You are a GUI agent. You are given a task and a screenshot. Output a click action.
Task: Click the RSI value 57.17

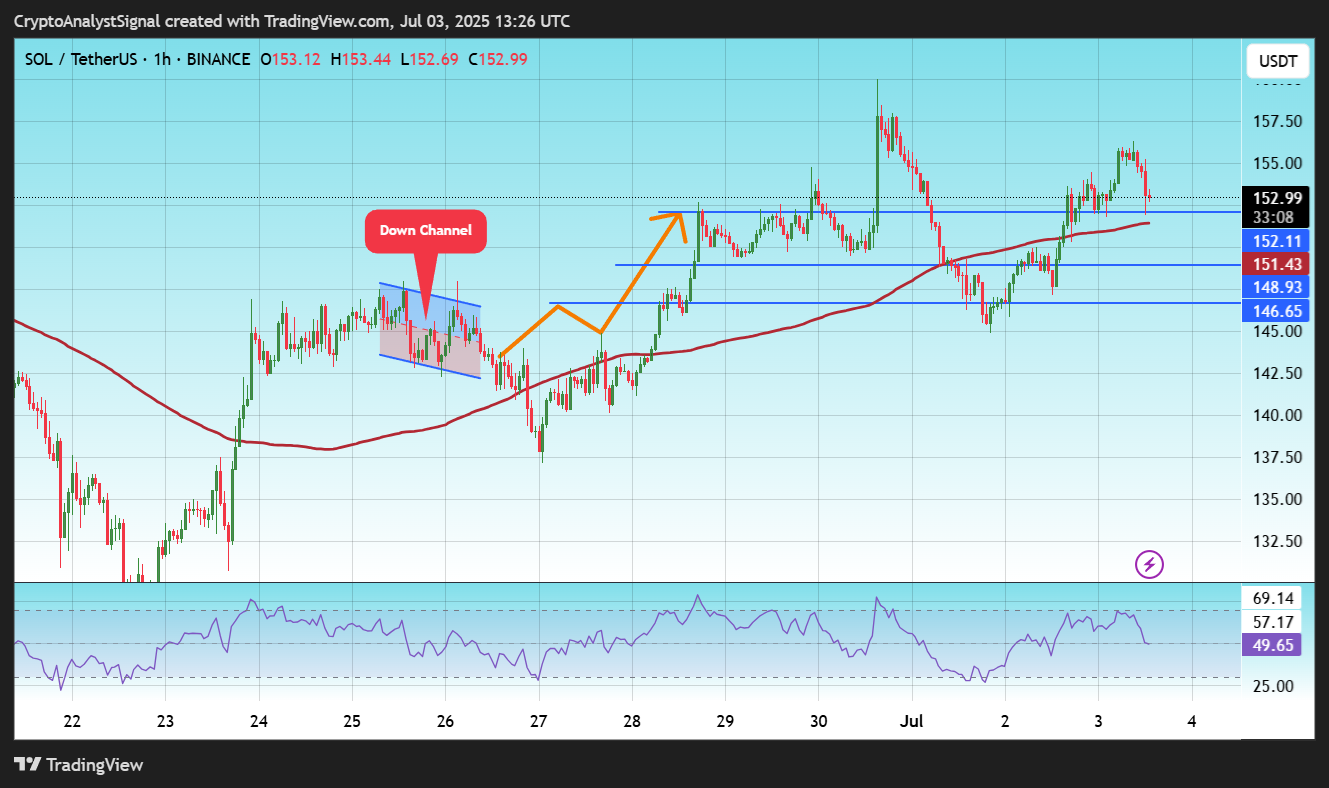[x=1274, y=622]
